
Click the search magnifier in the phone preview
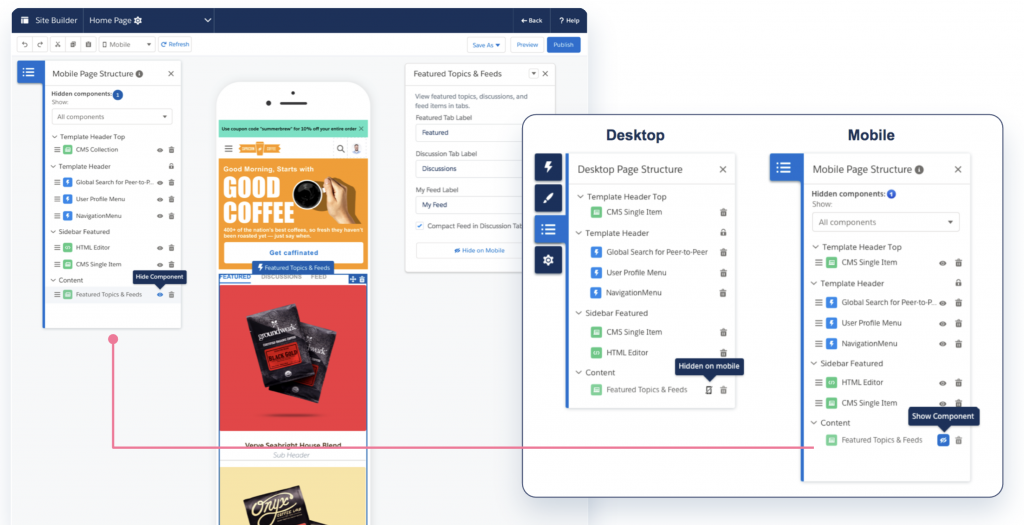pos(340,149)
